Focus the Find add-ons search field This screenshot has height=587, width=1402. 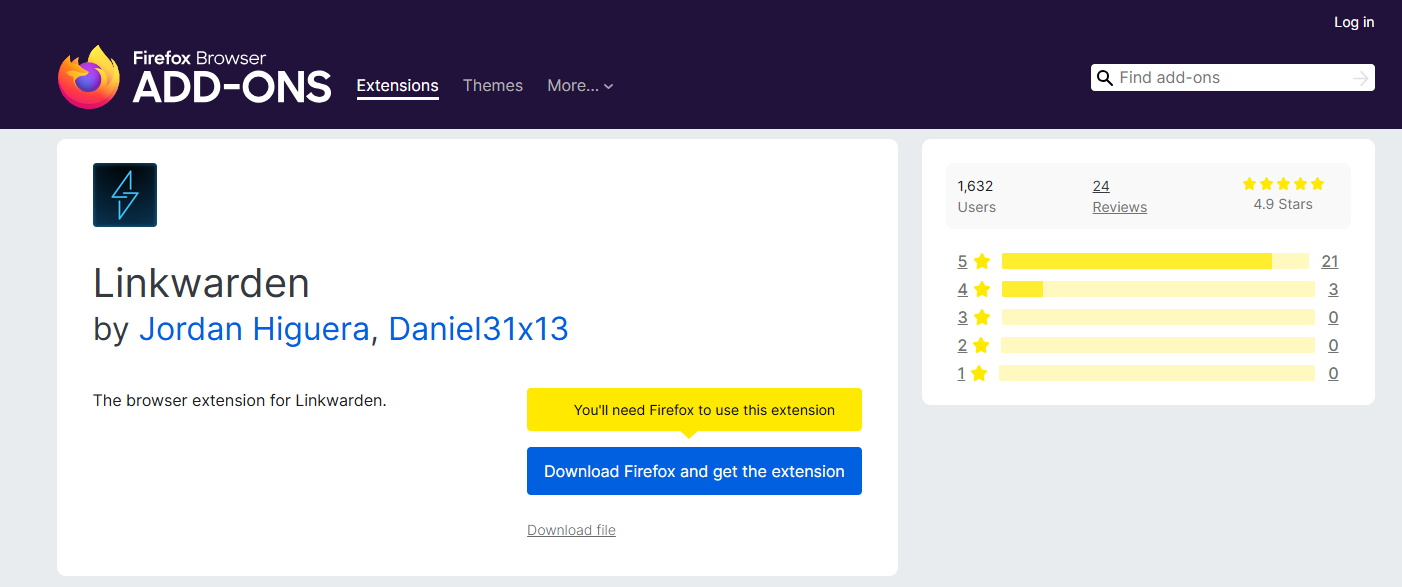click(x=1233, y=78)
